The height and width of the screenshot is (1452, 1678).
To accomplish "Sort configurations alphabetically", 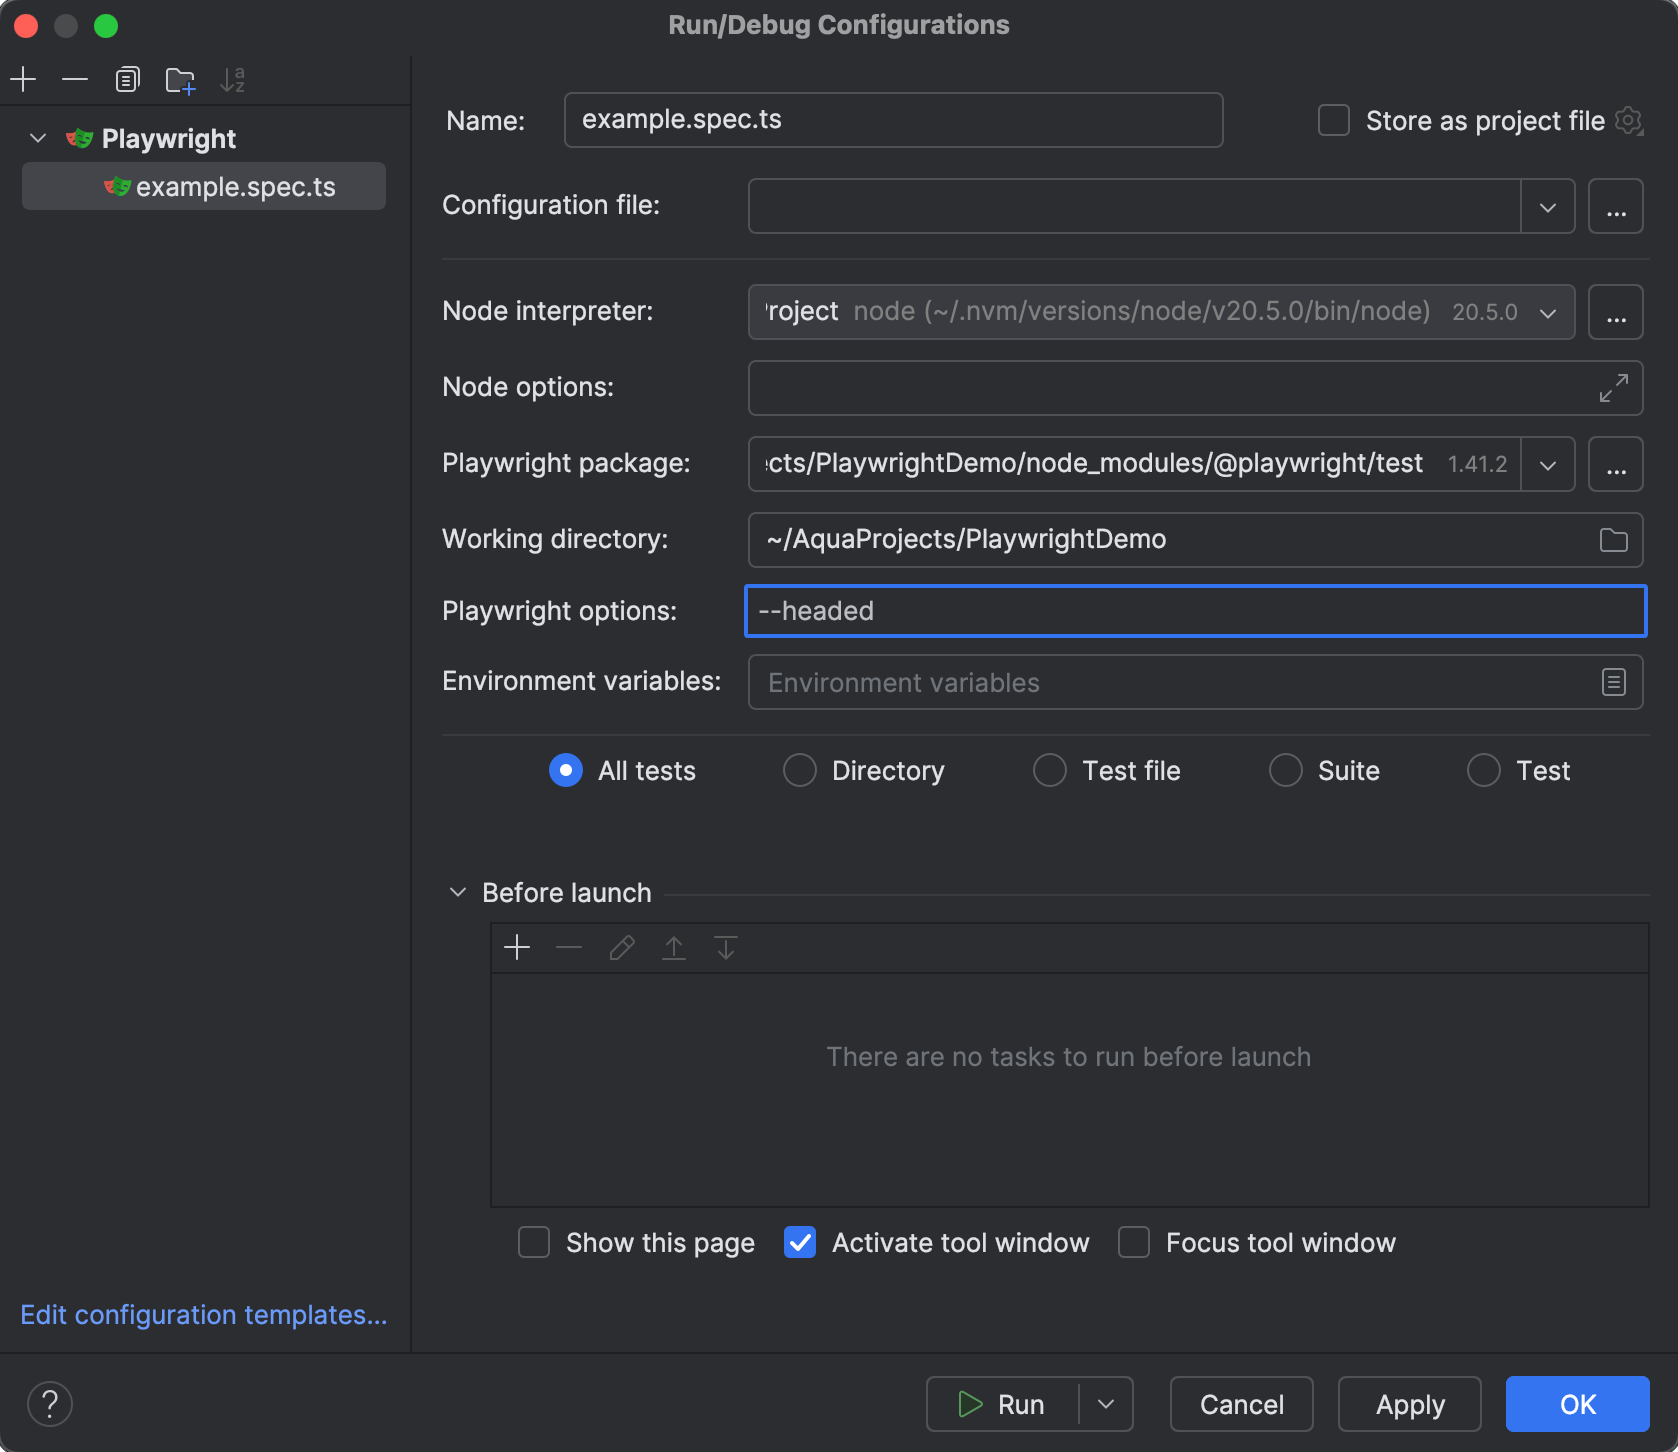I will [234, 79].
